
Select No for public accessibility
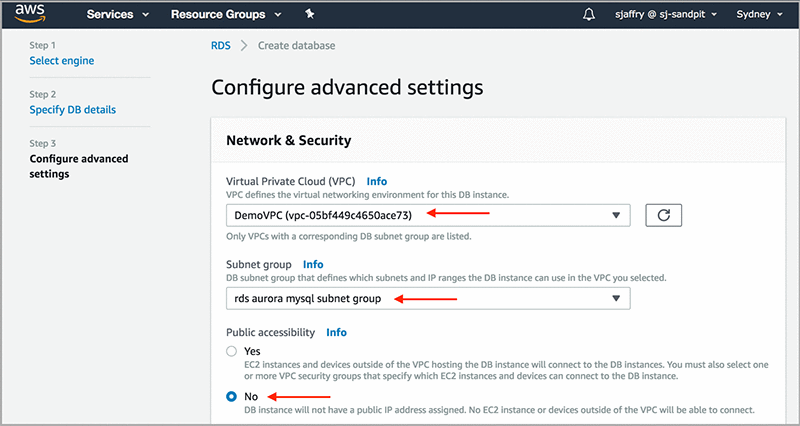tap(232, 396)
